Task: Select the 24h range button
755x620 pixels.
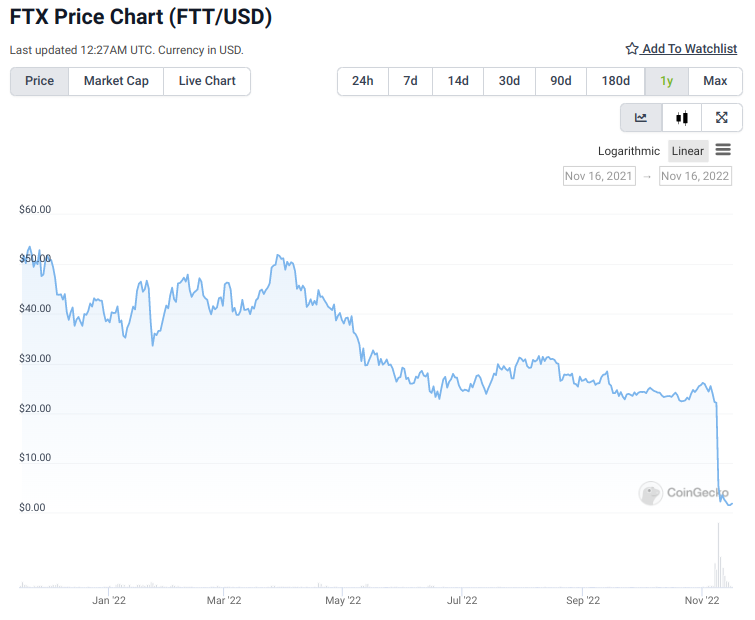Action: click(x=363, y=81)
